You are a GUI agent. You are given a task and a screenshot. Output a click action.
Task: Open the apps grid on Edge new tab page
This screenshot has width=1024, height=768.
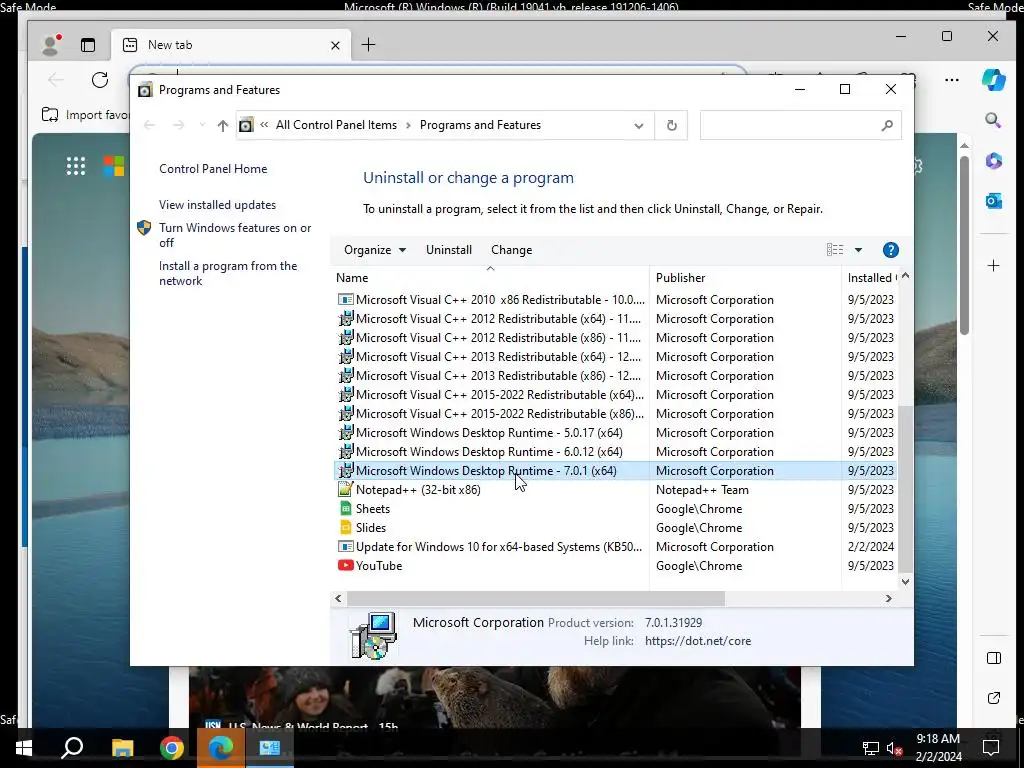[76, 166]
